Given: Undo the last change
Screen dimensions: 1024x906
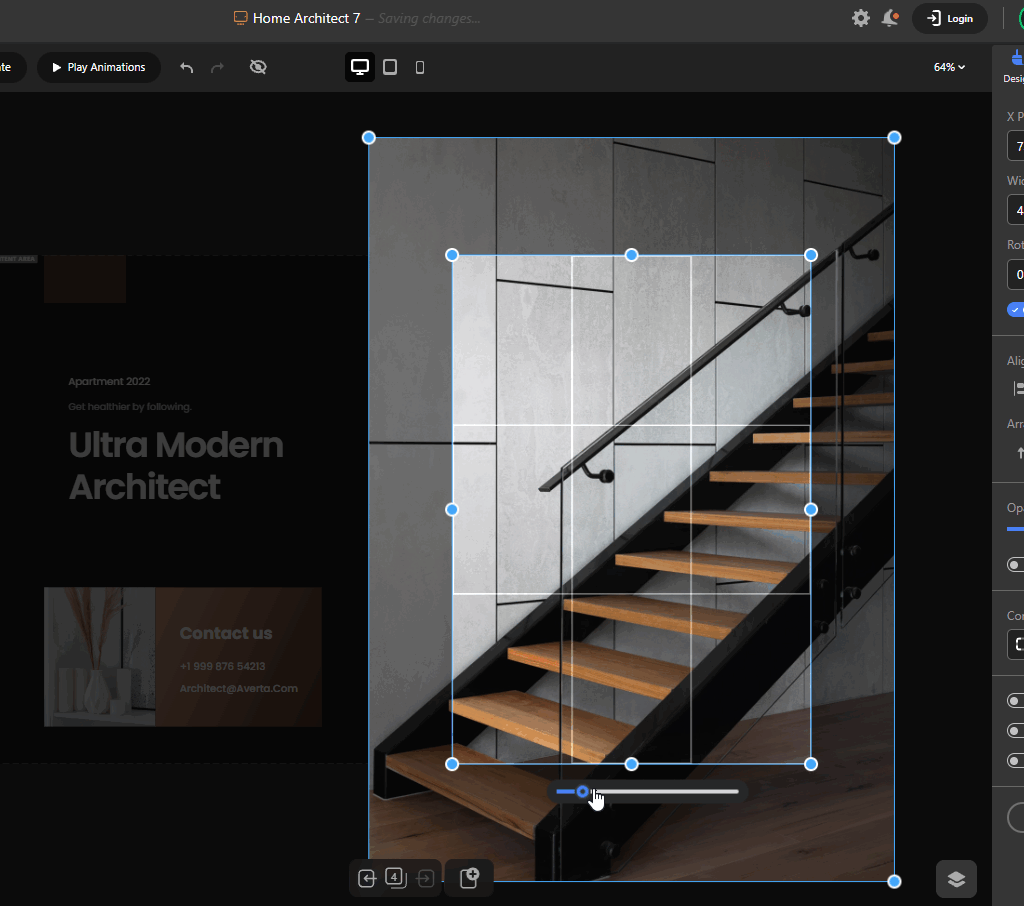Looking at the screenshot, I should point(187,67).
